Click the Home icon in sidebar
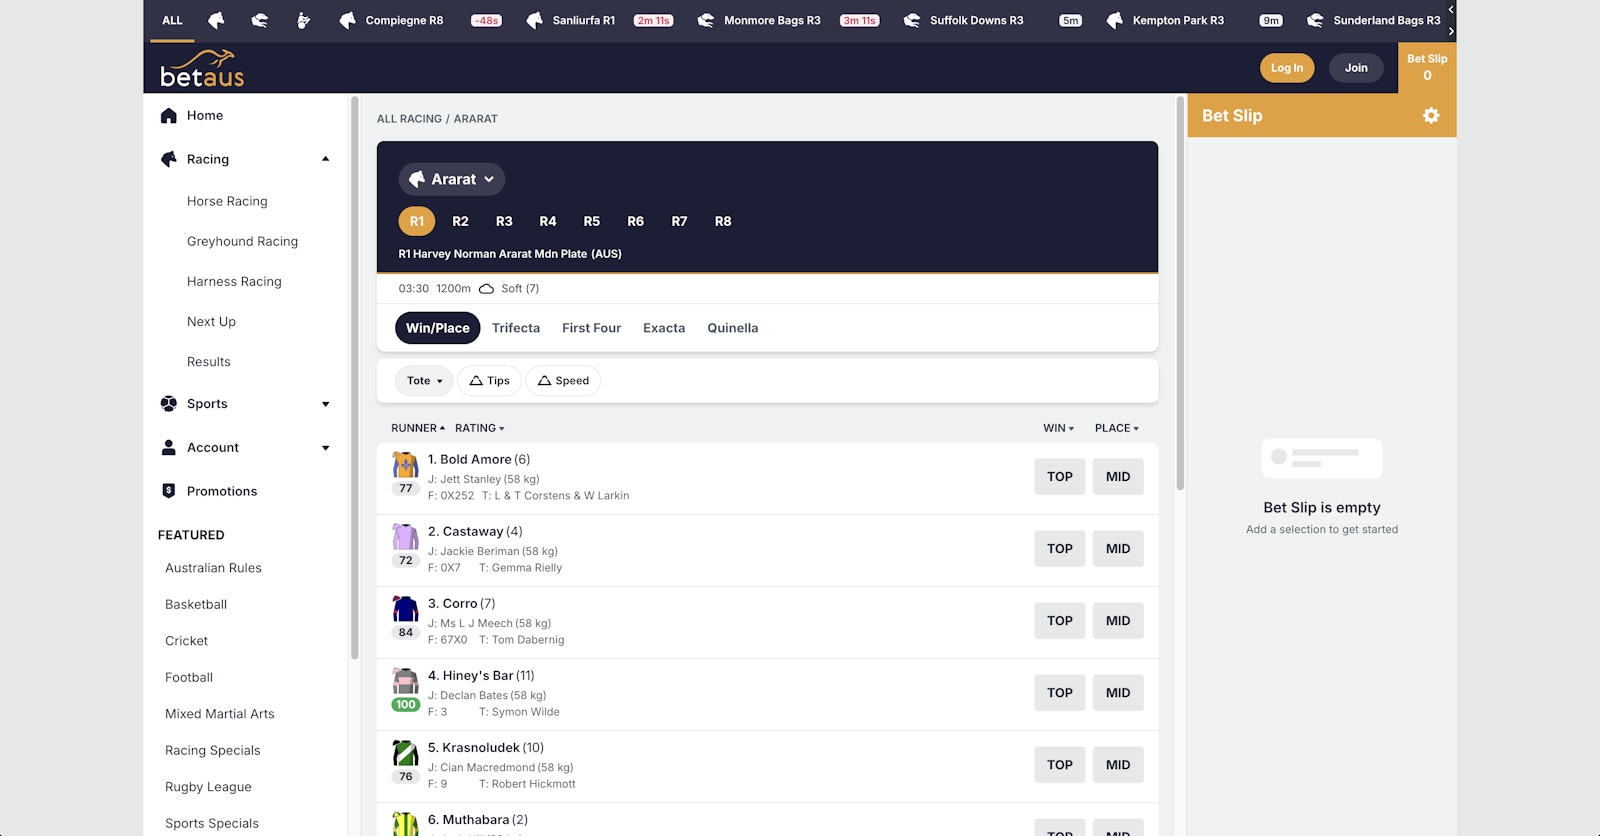1600x836 pixels. 169,116
